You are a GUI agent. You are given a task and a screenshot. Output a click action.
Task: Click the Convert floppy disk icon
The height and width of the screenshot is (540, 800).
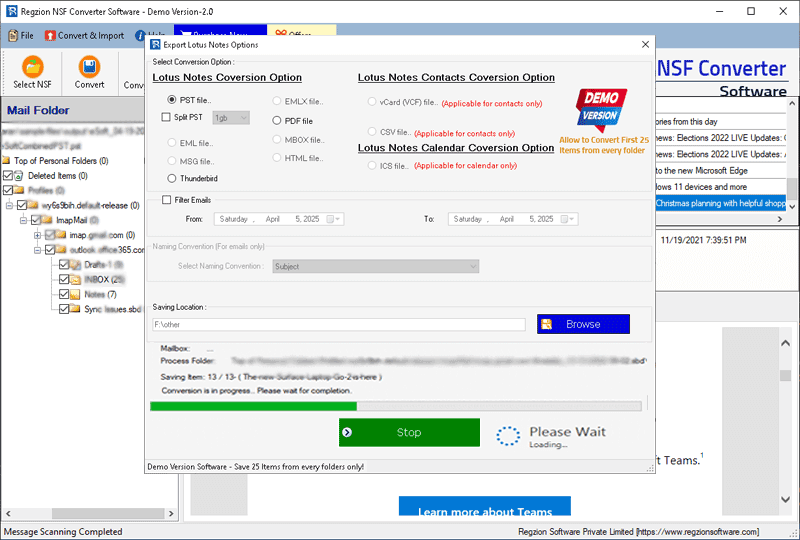89,67
